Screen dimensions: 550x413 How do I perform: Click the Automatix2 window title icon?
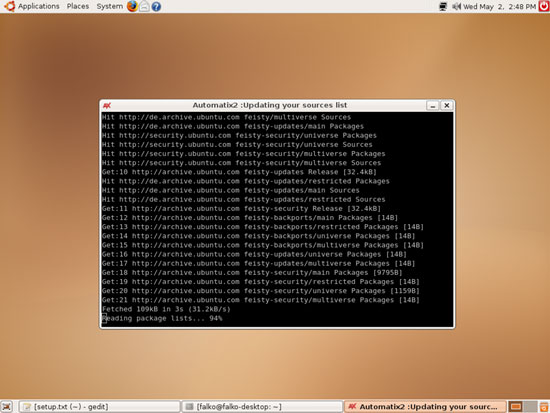[107, 105]
